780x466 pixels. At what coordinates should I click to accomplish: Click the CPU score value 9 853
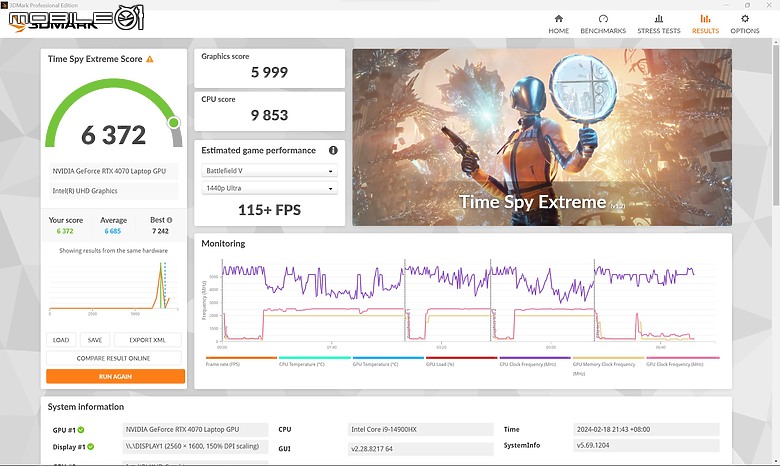[269, 115]
